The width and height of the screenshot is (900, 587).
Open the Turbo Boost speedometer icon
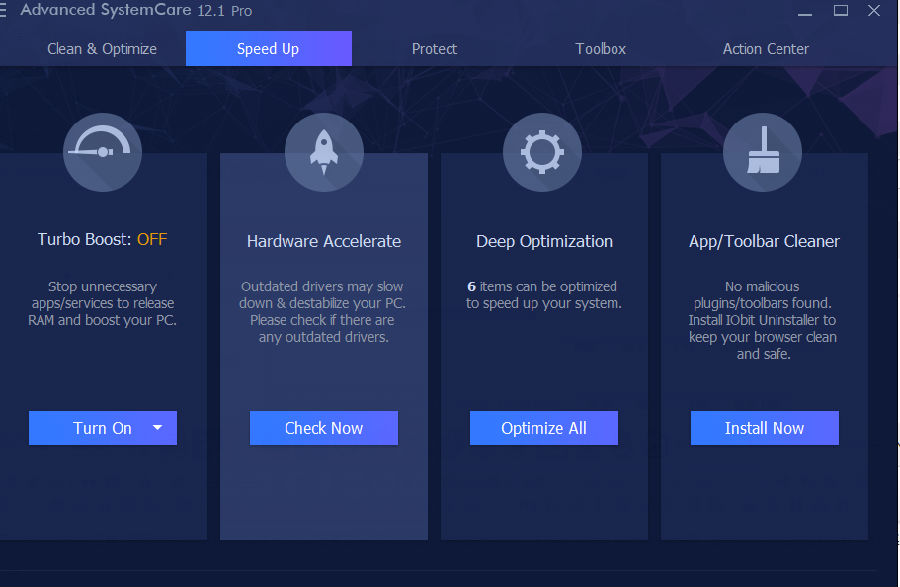tap(102, 152)
